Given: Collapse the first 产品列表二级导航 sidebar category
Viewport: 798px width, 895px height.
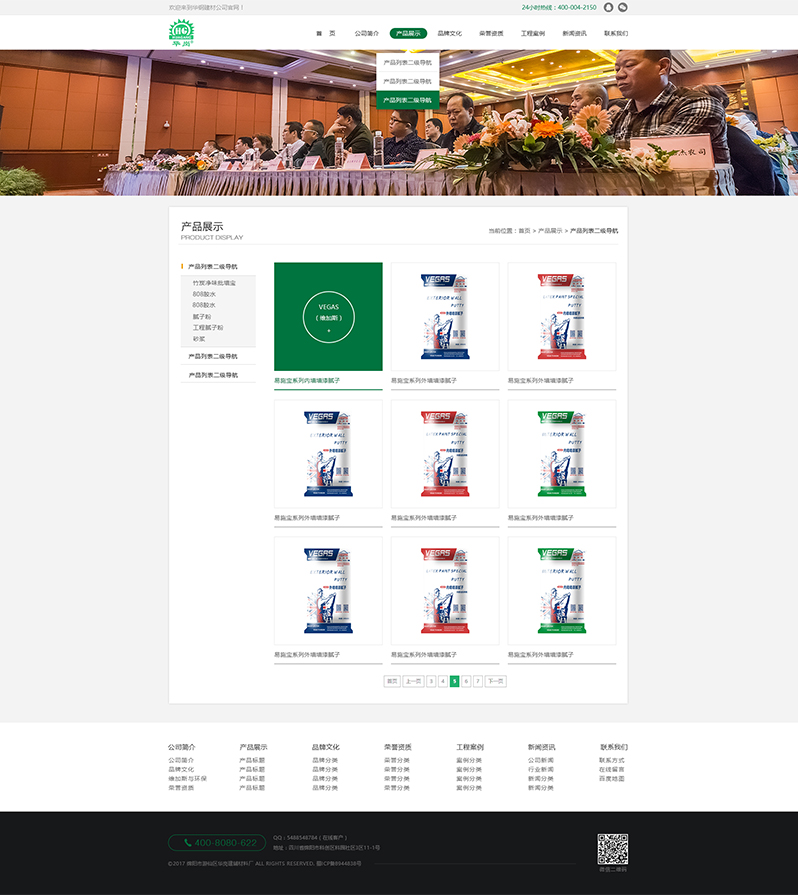Looking at the screenshot, I should click(213, 267).
